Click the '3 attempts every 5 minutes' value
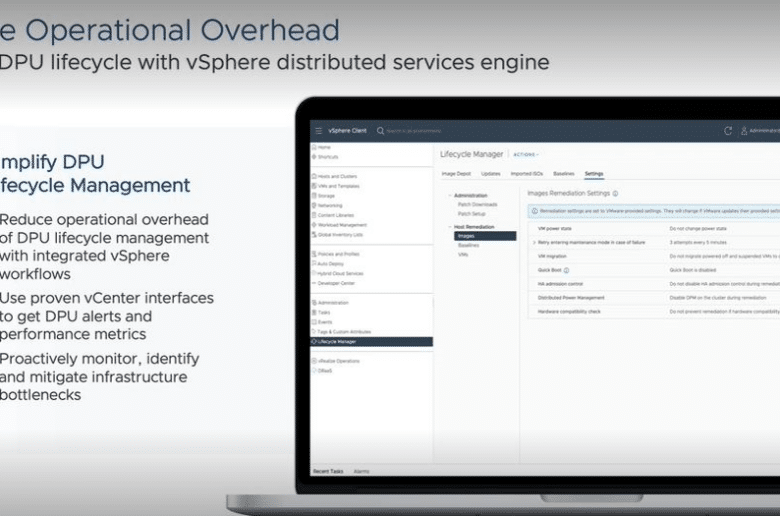The image size is (780, 516). click(698, 242)
